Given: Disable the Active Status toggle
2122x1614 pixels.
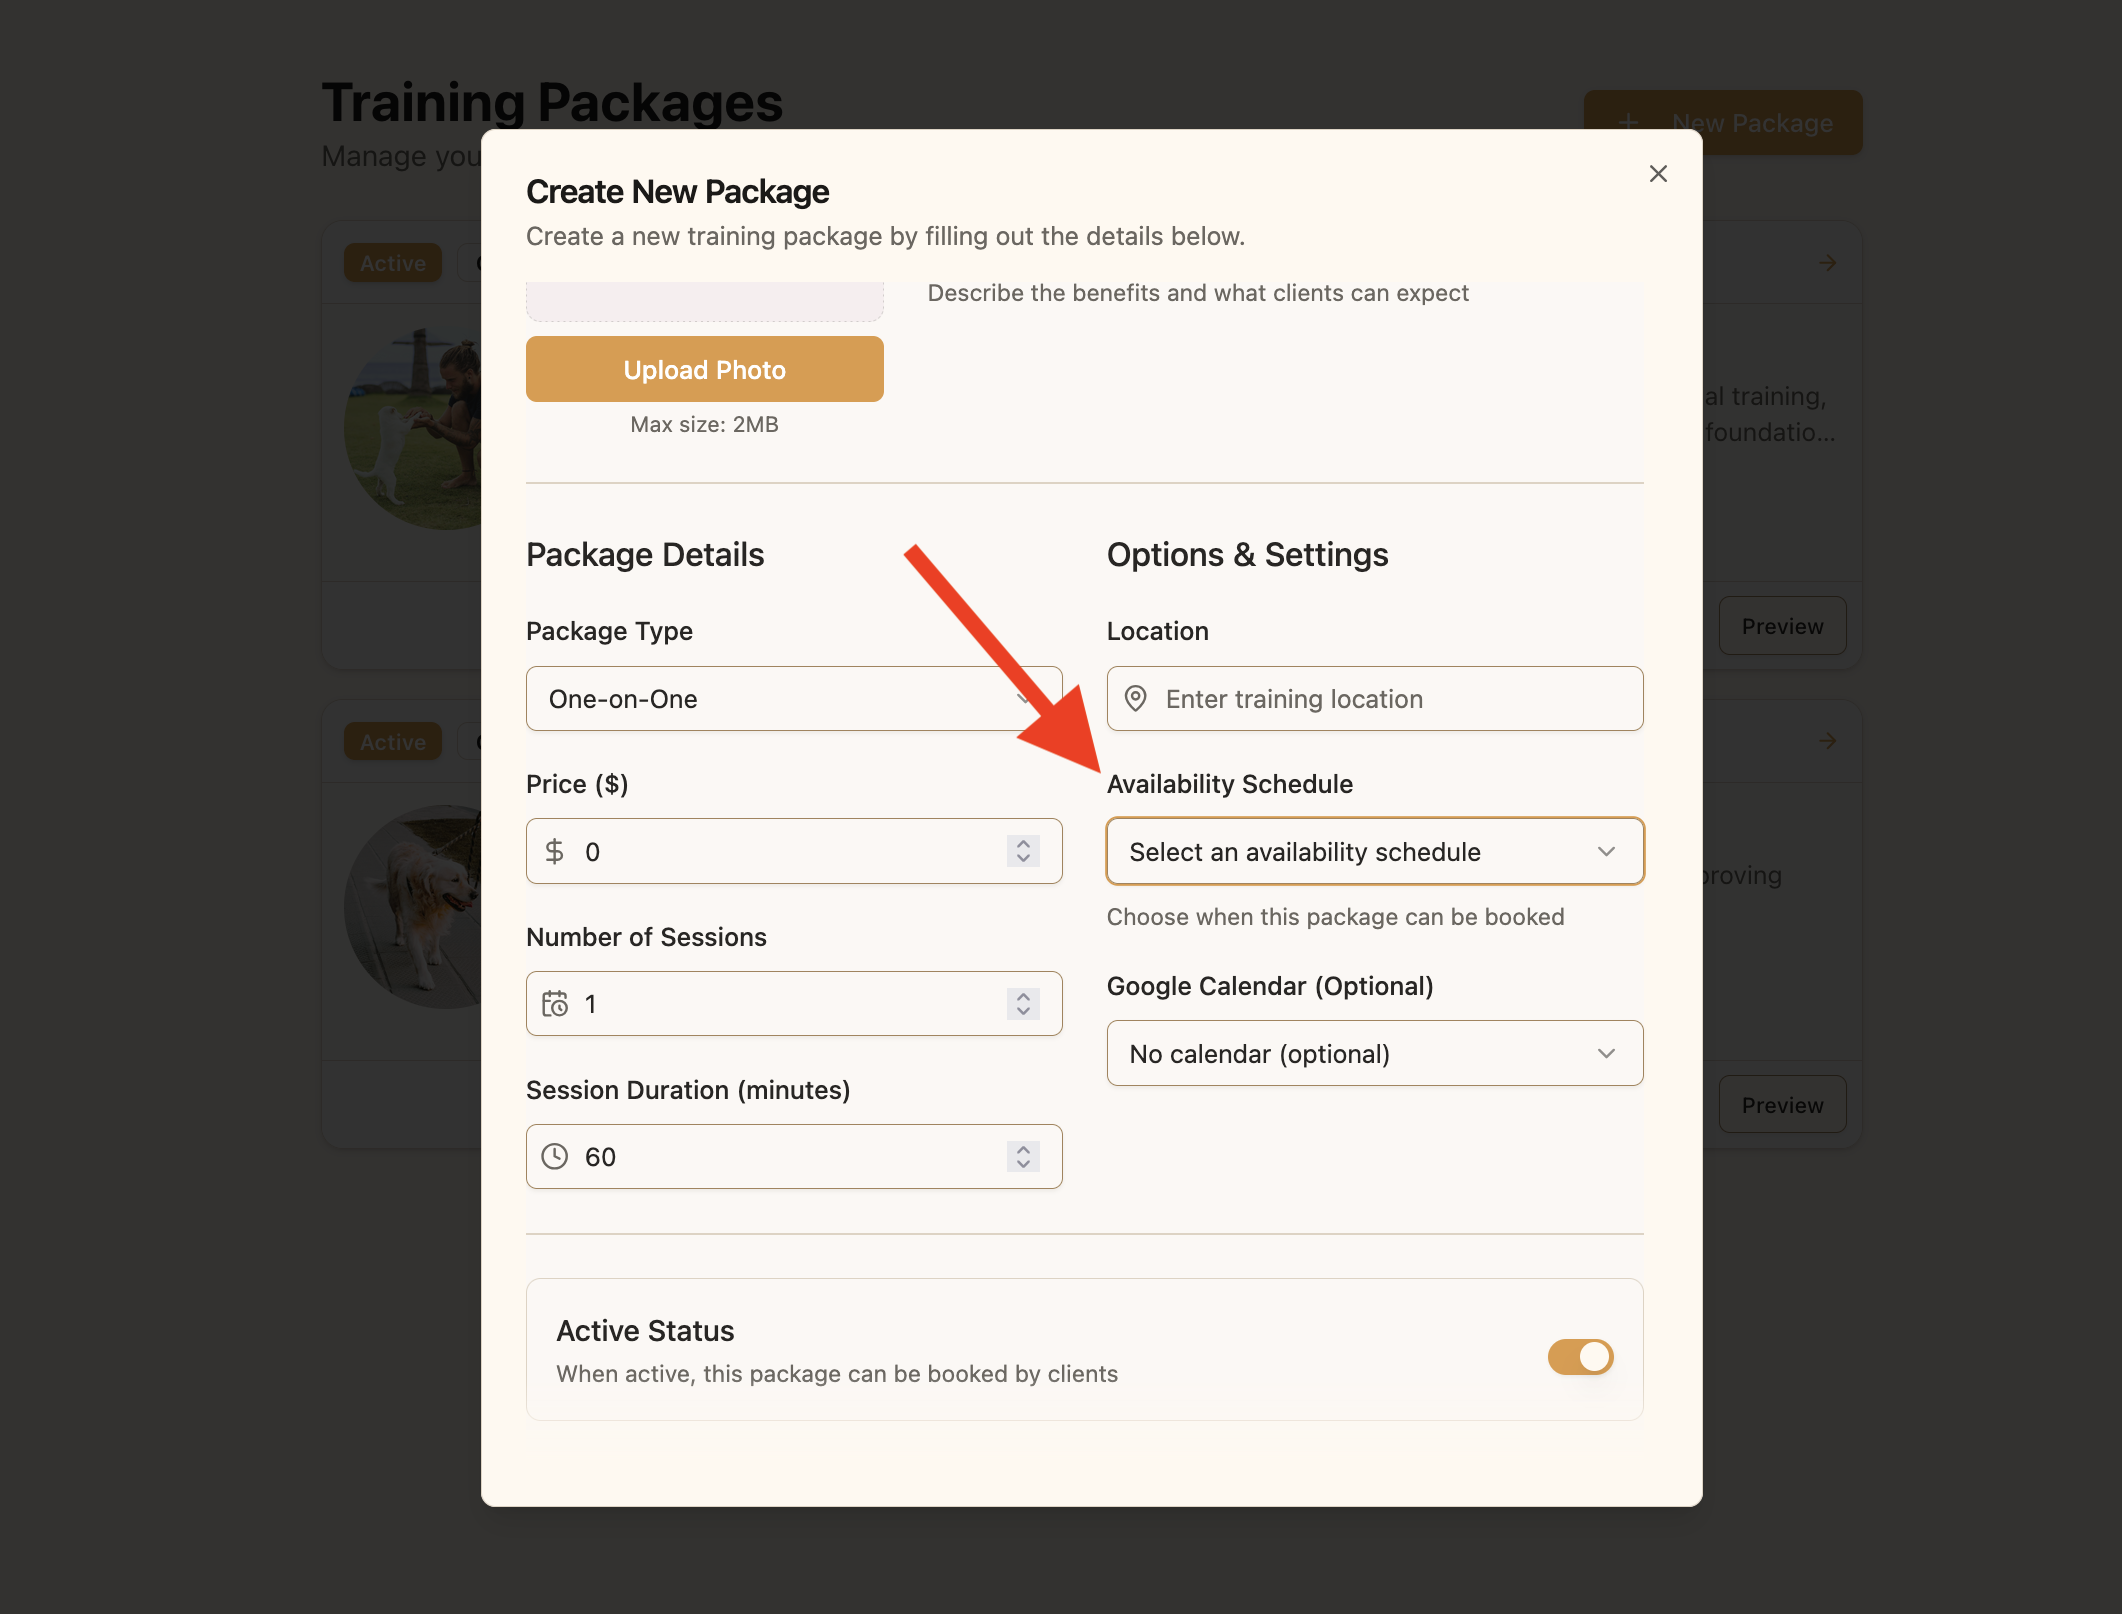Looking at the screenshot, I should point(1579,1357).
